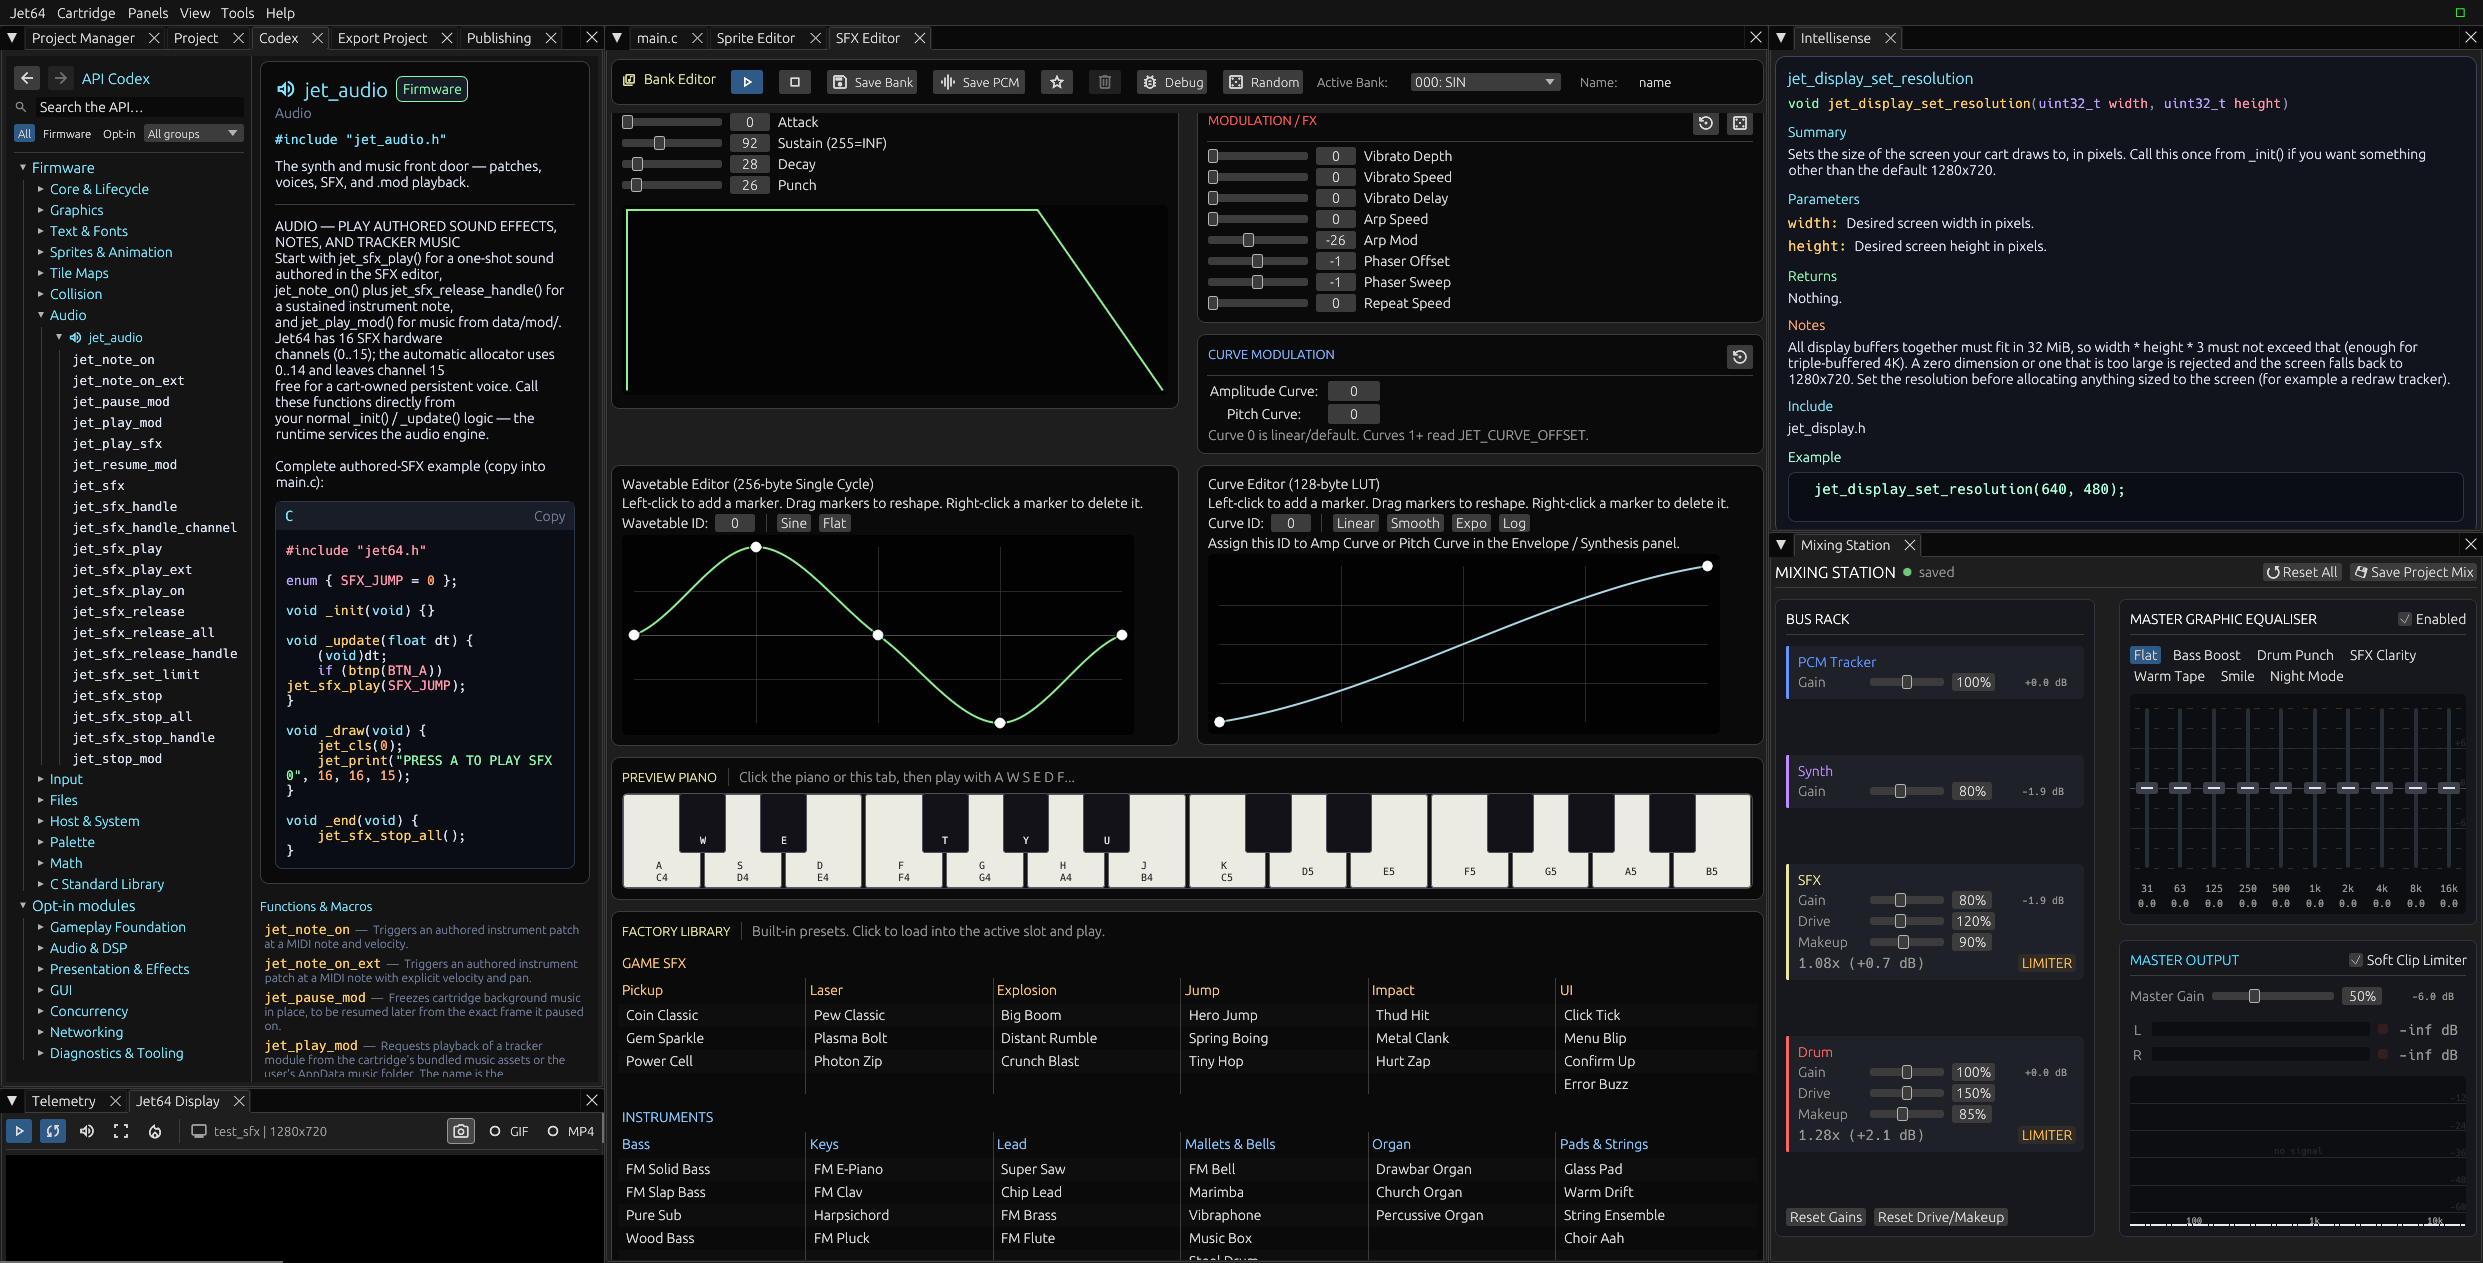Open the All groups dropdown

pyautogui.click(x=194, y=133)
